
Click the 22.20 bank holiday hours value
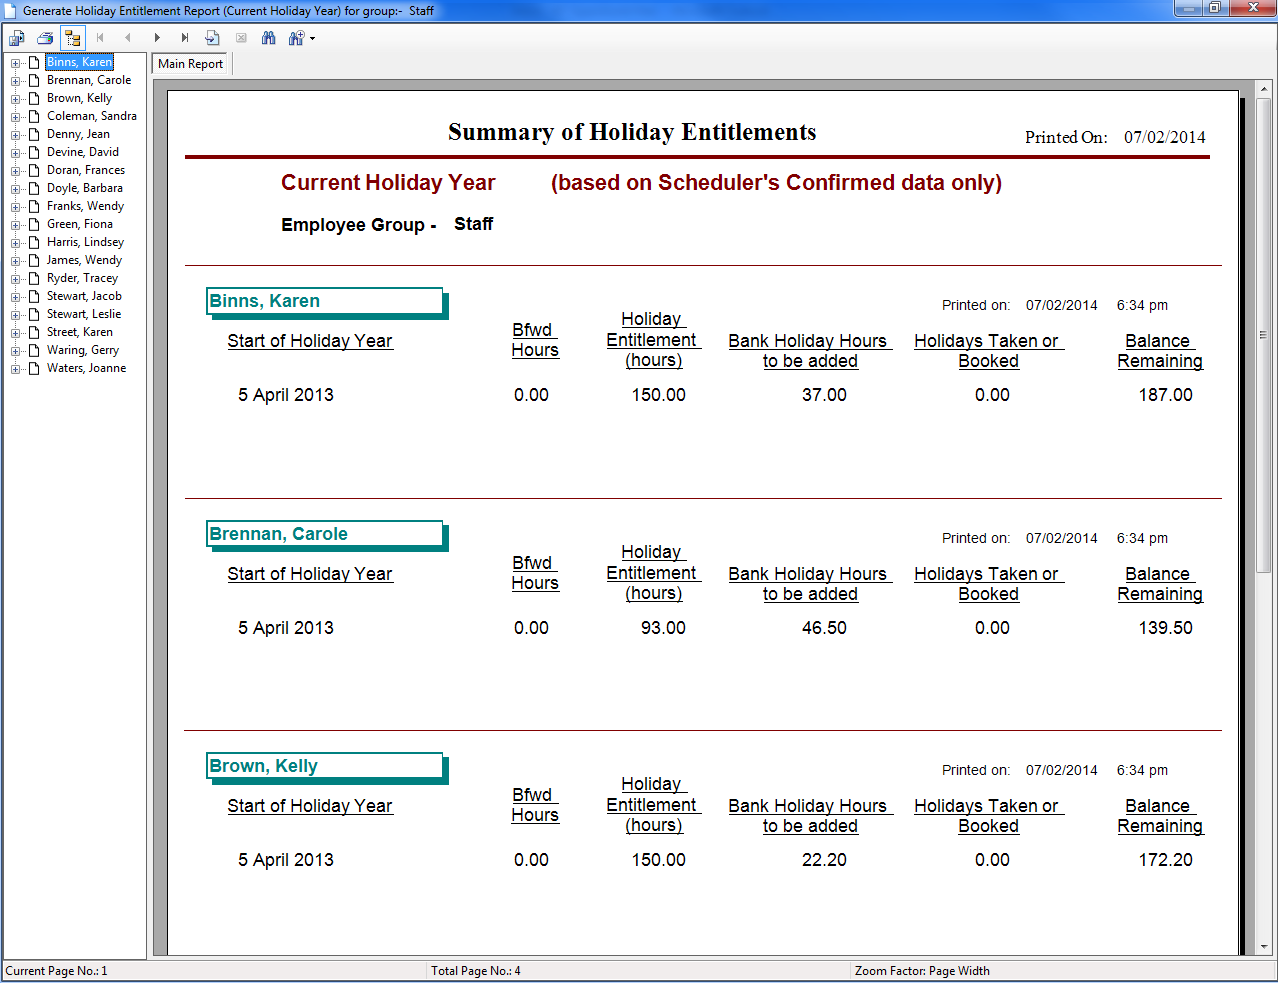click(x=824, y=860)
